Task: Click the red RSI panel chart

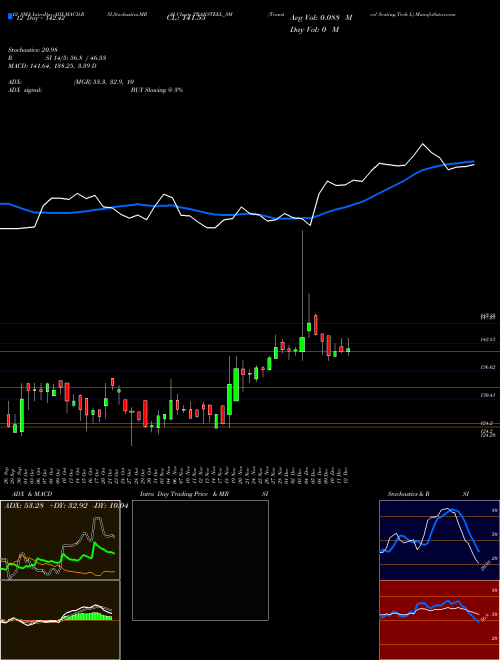Action: tap(439, 620)
